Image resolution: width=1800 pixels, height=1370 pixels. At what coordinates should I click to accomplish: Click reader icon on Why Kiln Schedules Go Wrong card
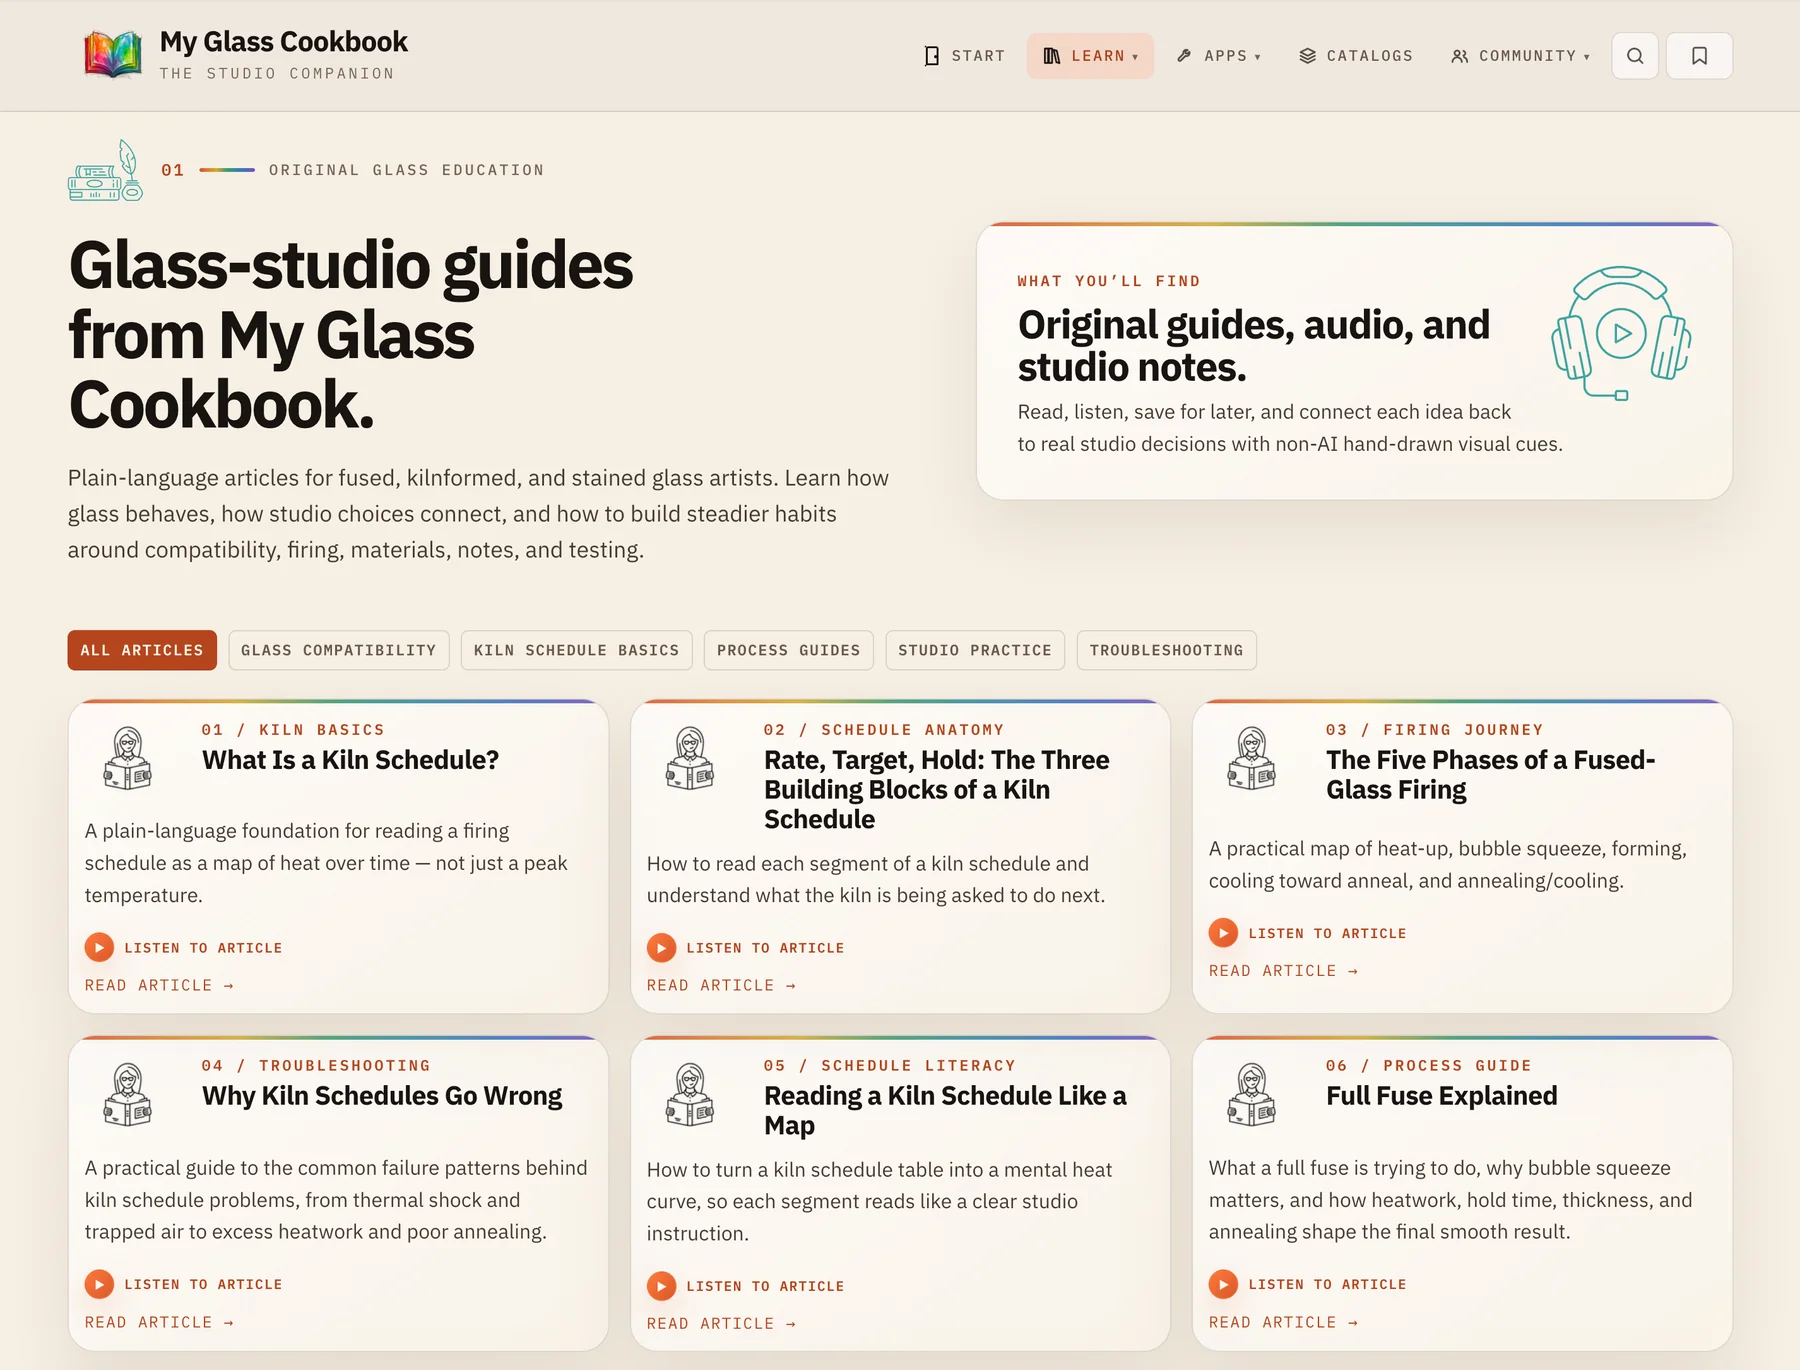[x=128, y=1094]
